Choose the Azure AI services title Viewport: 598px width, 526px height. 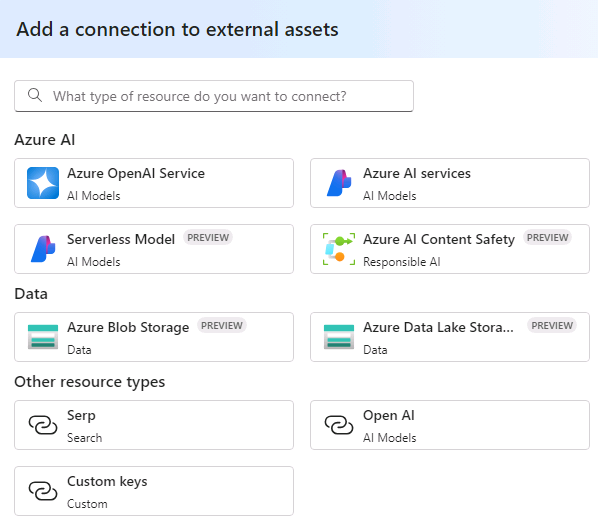point(416,174)
